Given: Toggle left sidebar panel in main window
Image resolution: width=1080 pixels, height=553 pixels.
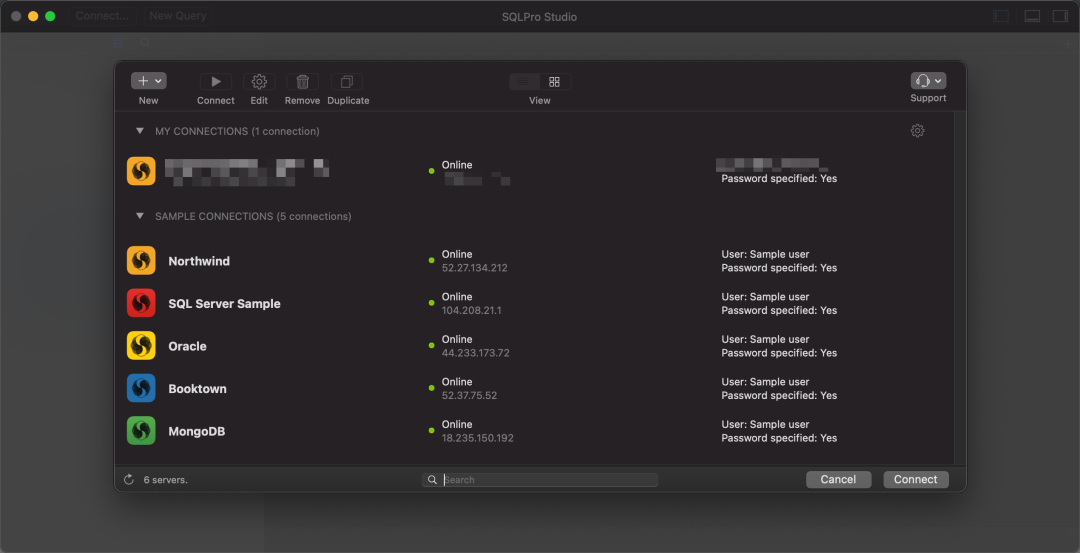Looking at the screenshot, I should click(x=1001, y=16).
